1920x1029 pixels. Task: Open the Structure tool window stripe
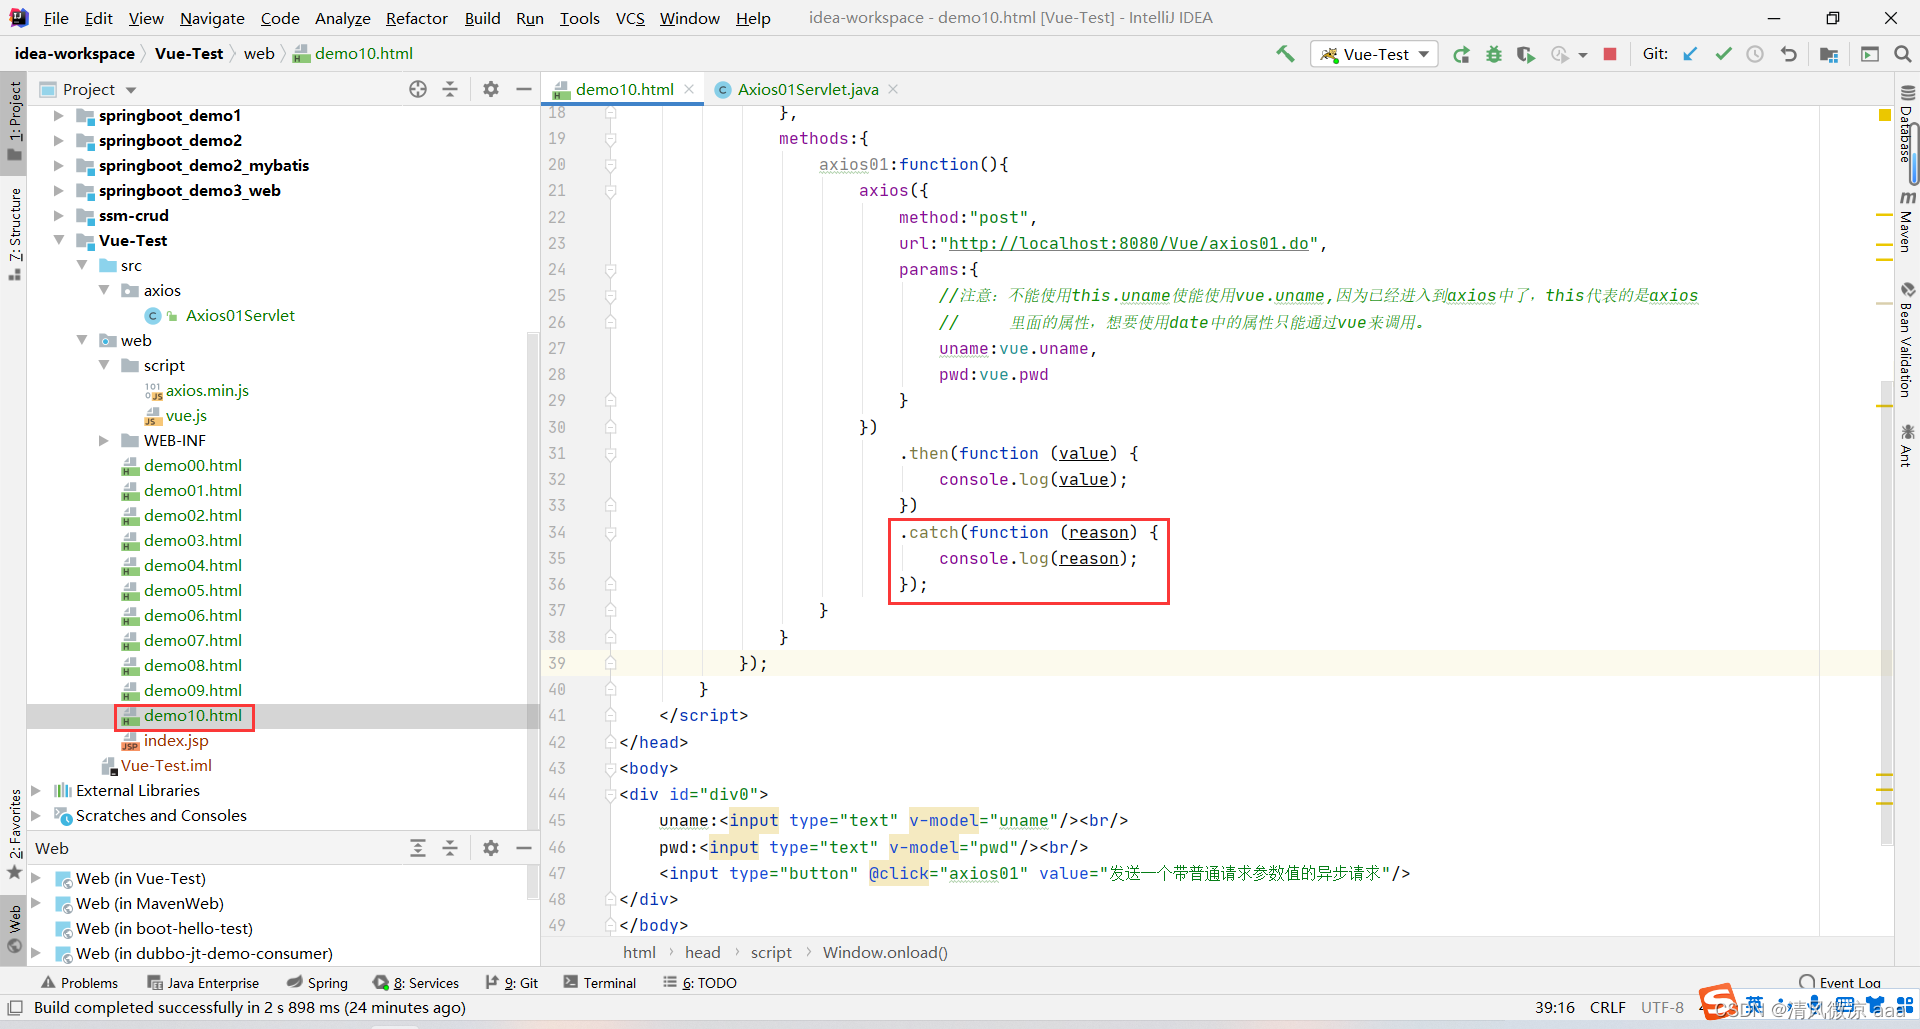tap(14, 235)
